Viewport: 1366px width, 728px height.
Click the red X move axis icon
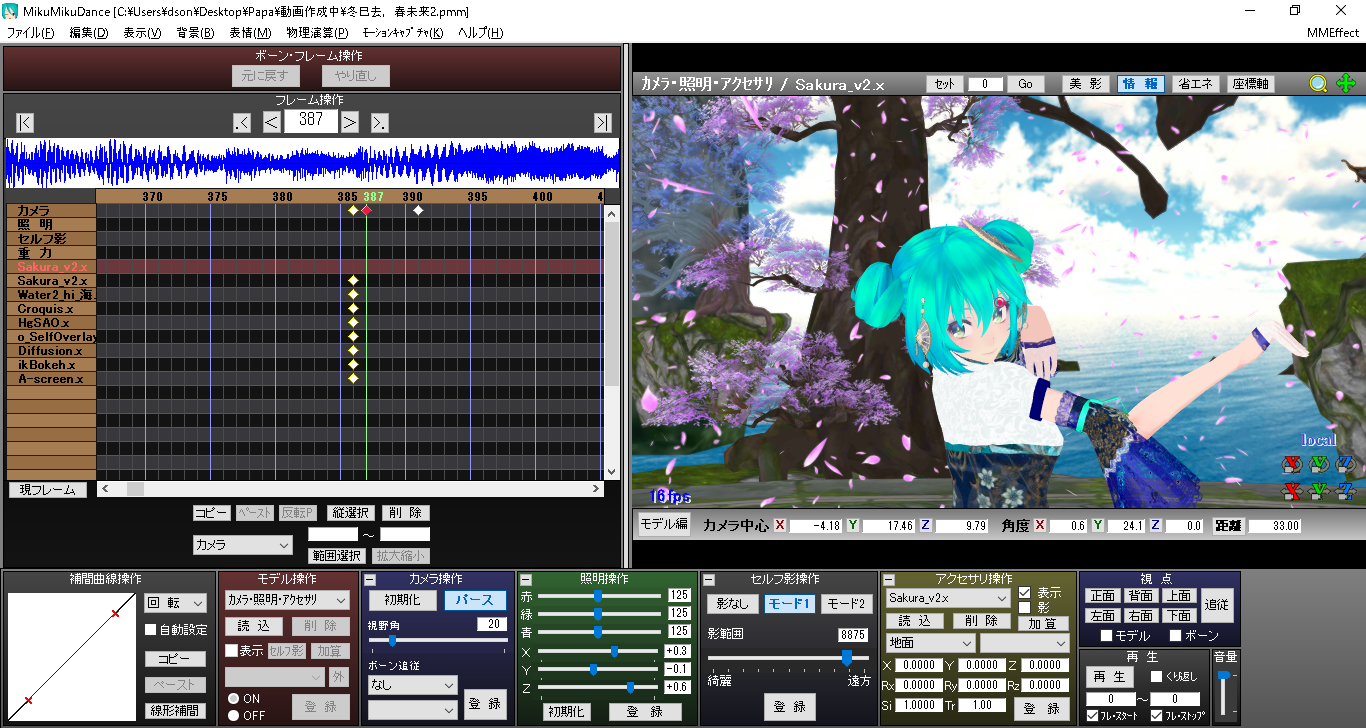click(x=1292, y=491)
